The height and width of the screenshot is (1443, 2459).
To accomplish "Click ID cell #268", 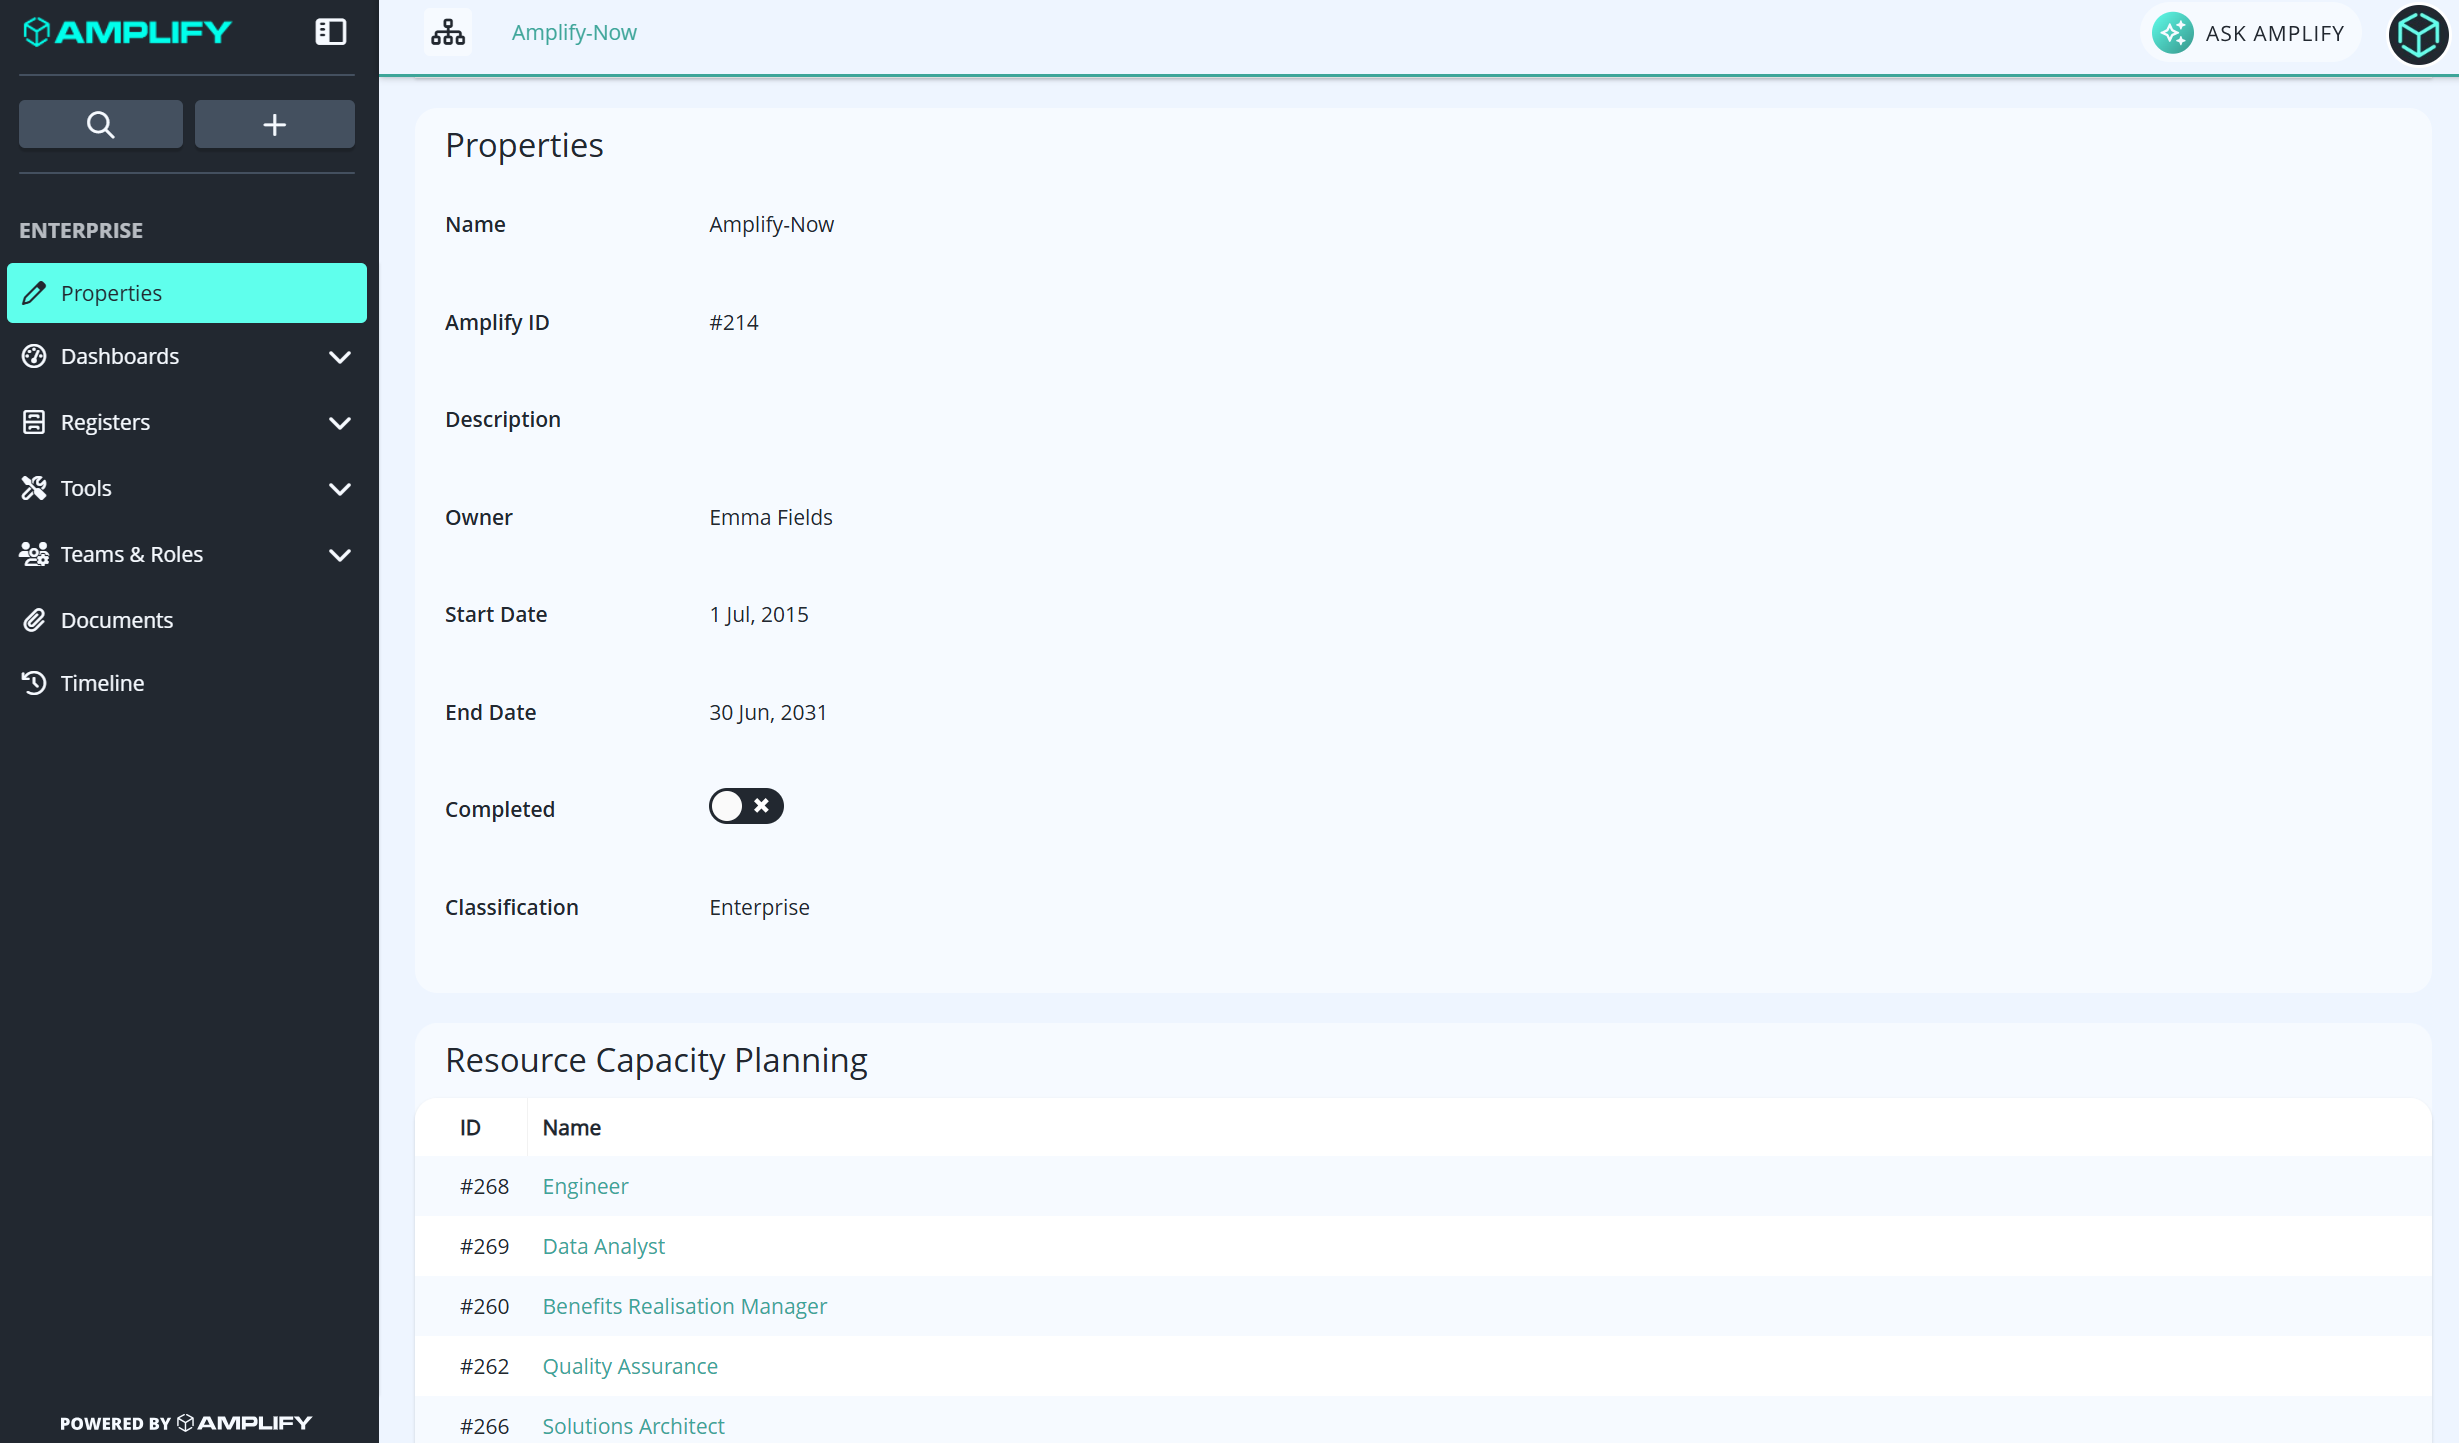I will click(484, 1186).
